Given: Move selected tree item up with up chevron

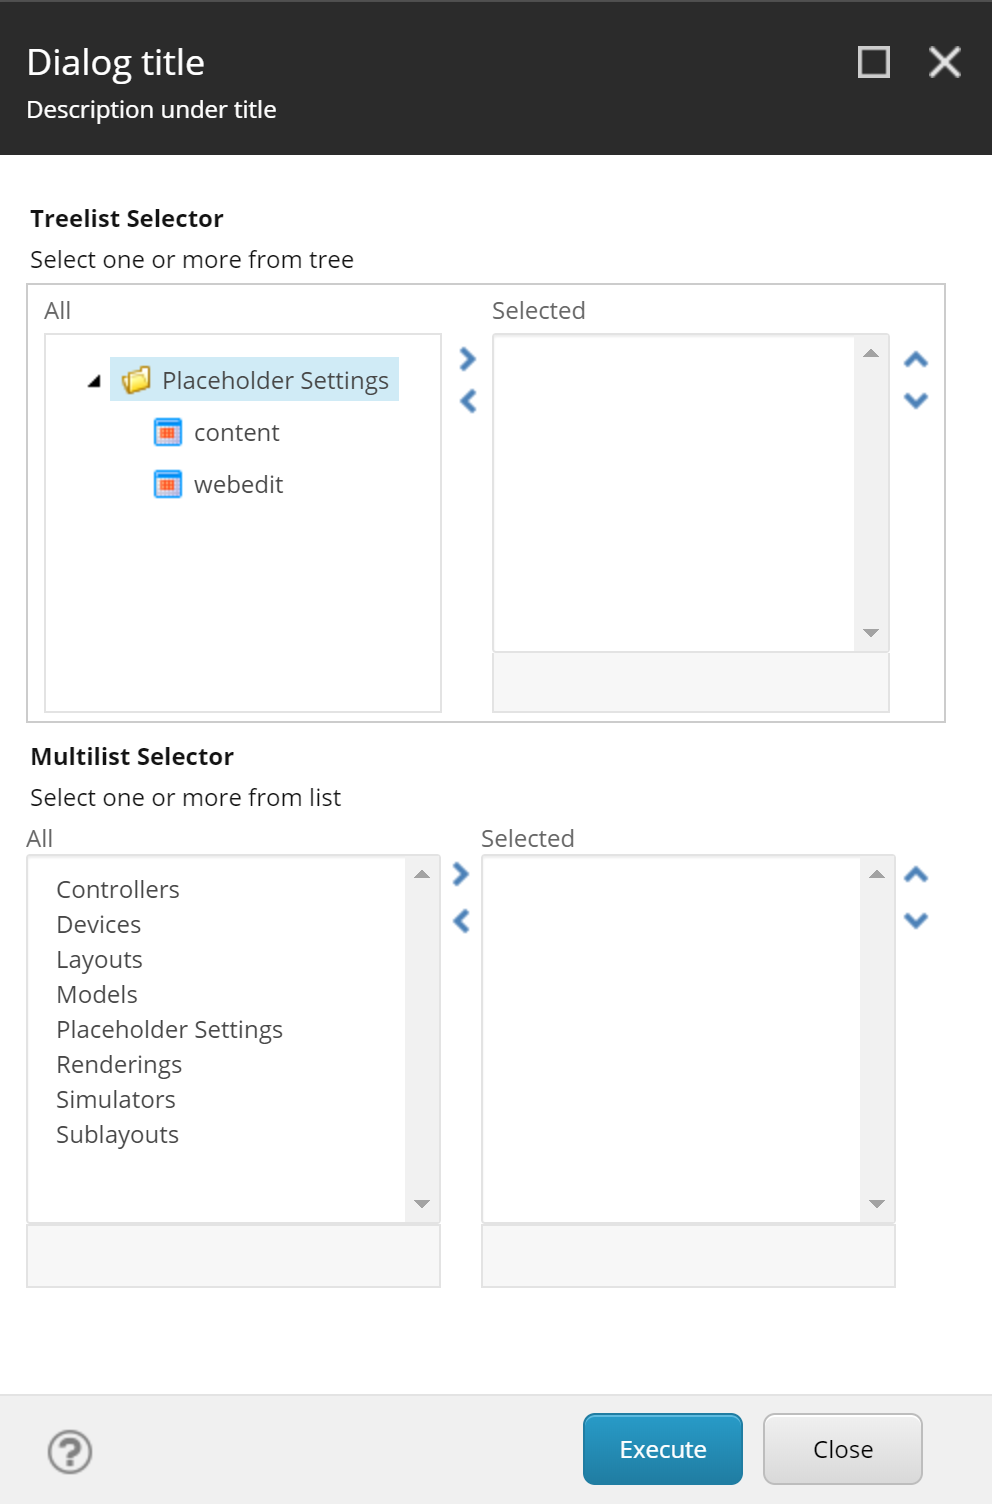Looking at the screenshot, I should [x=915, y=360].
